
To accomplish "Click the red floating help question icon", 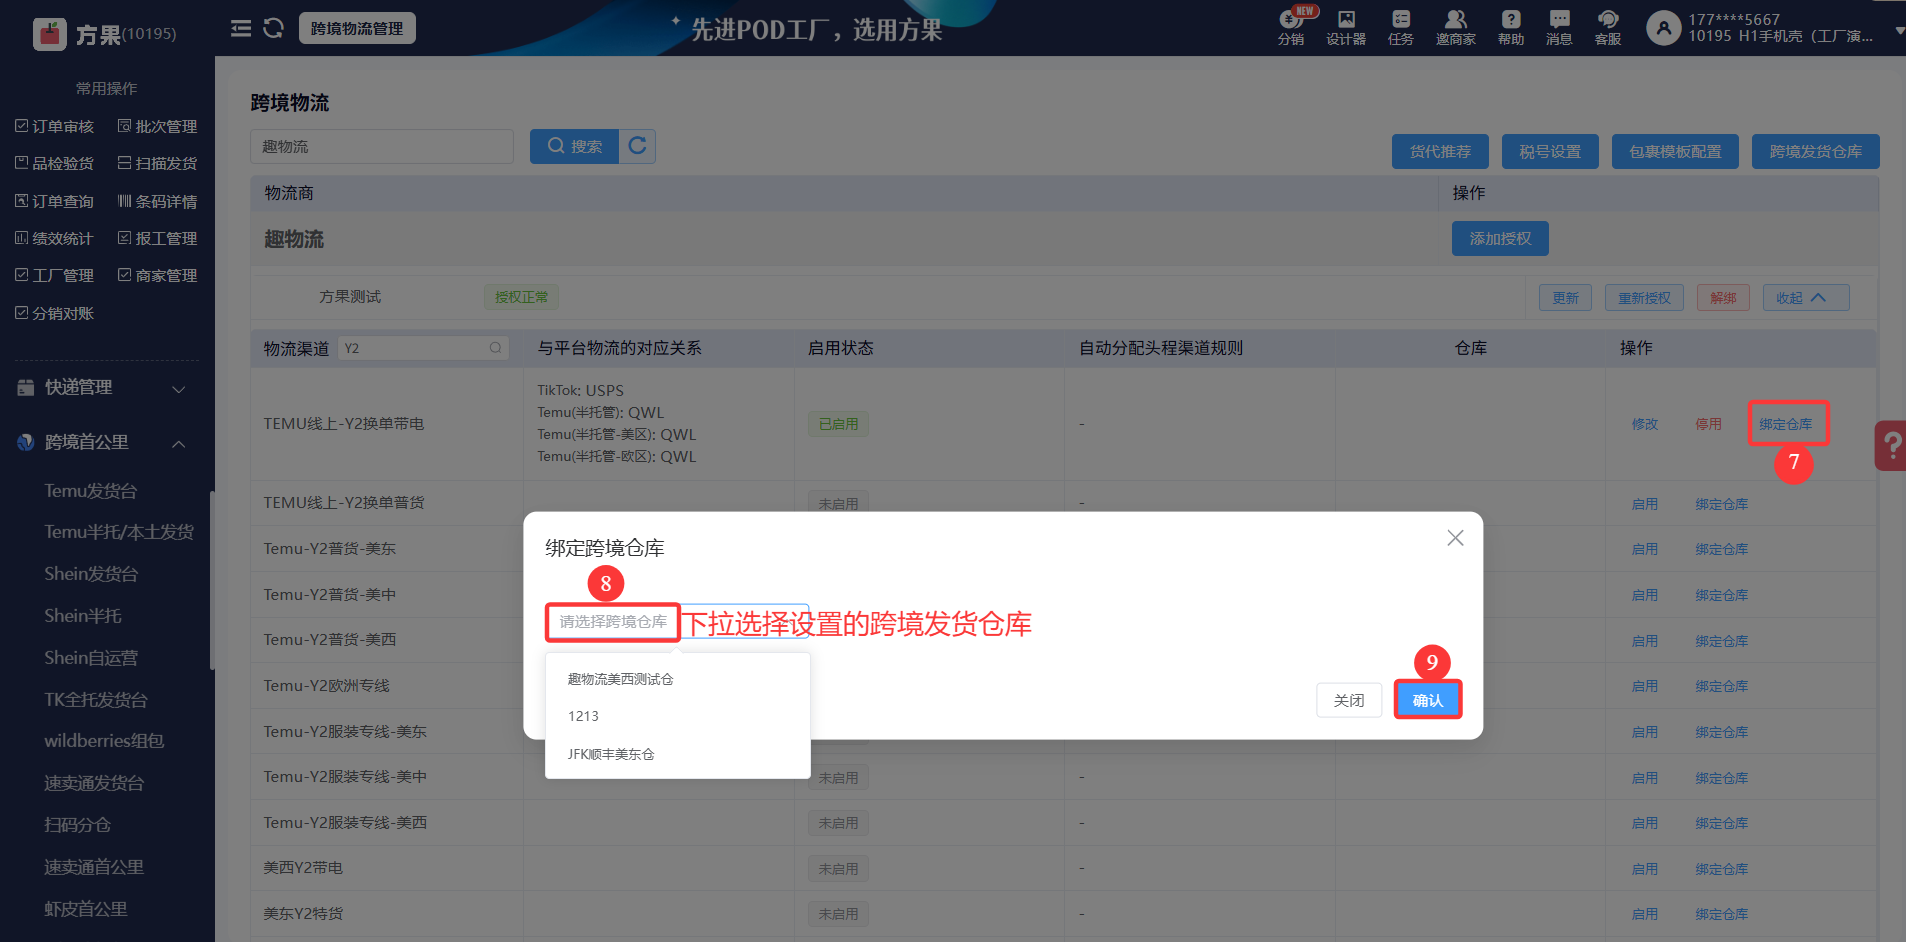I will (1890, 445).
